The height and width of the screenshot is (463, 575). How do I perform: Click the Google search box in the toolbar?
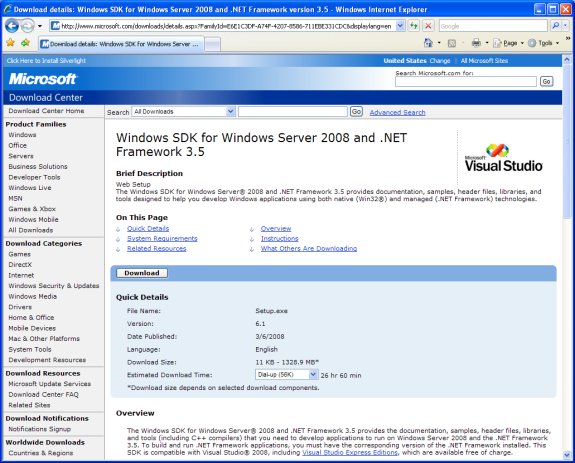tap(493, 26)
